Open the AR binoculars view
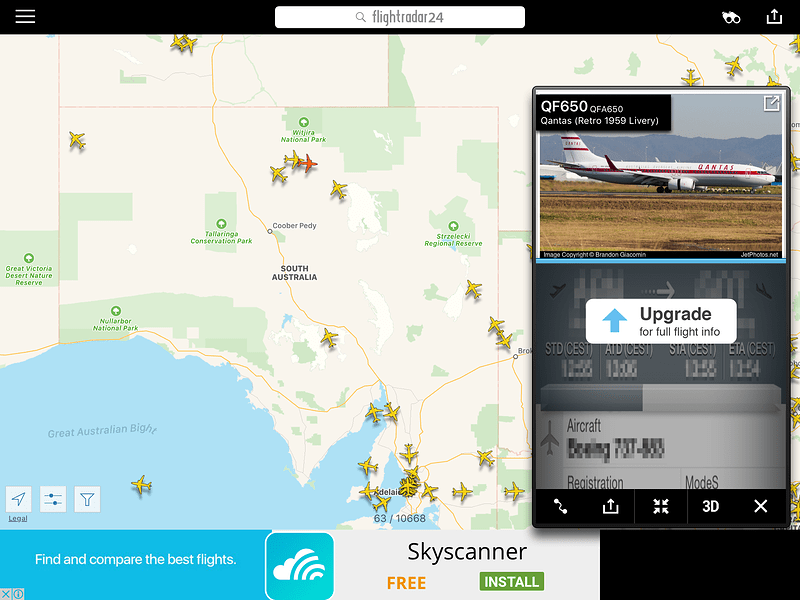The width and height of the screenshot is (800, 600). point(731,18)
